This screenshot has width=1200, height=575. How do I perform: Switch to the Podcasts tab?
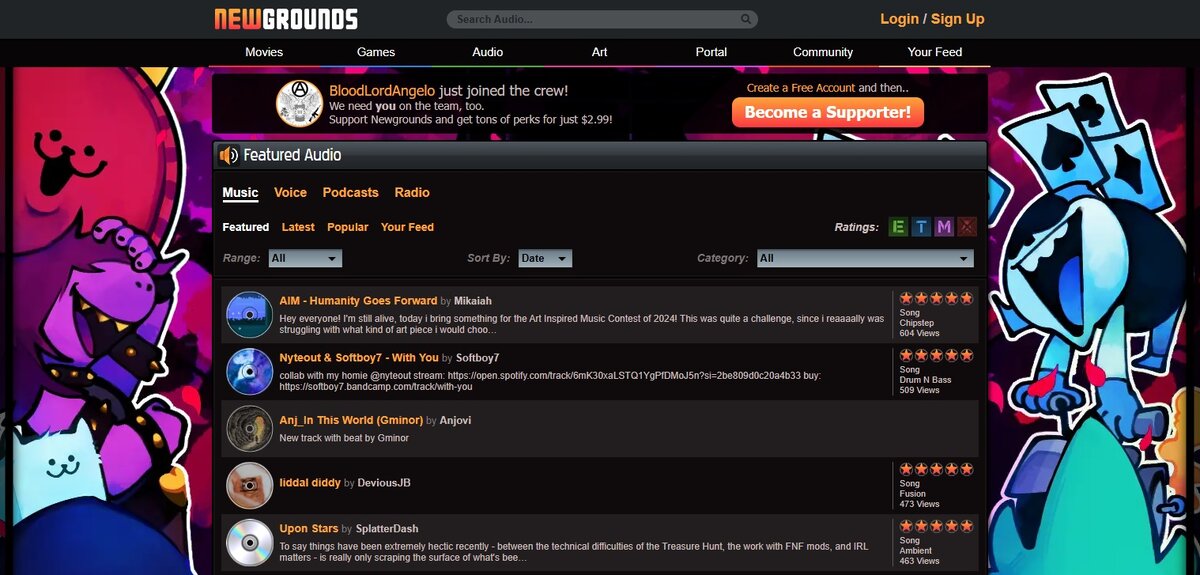350,192
